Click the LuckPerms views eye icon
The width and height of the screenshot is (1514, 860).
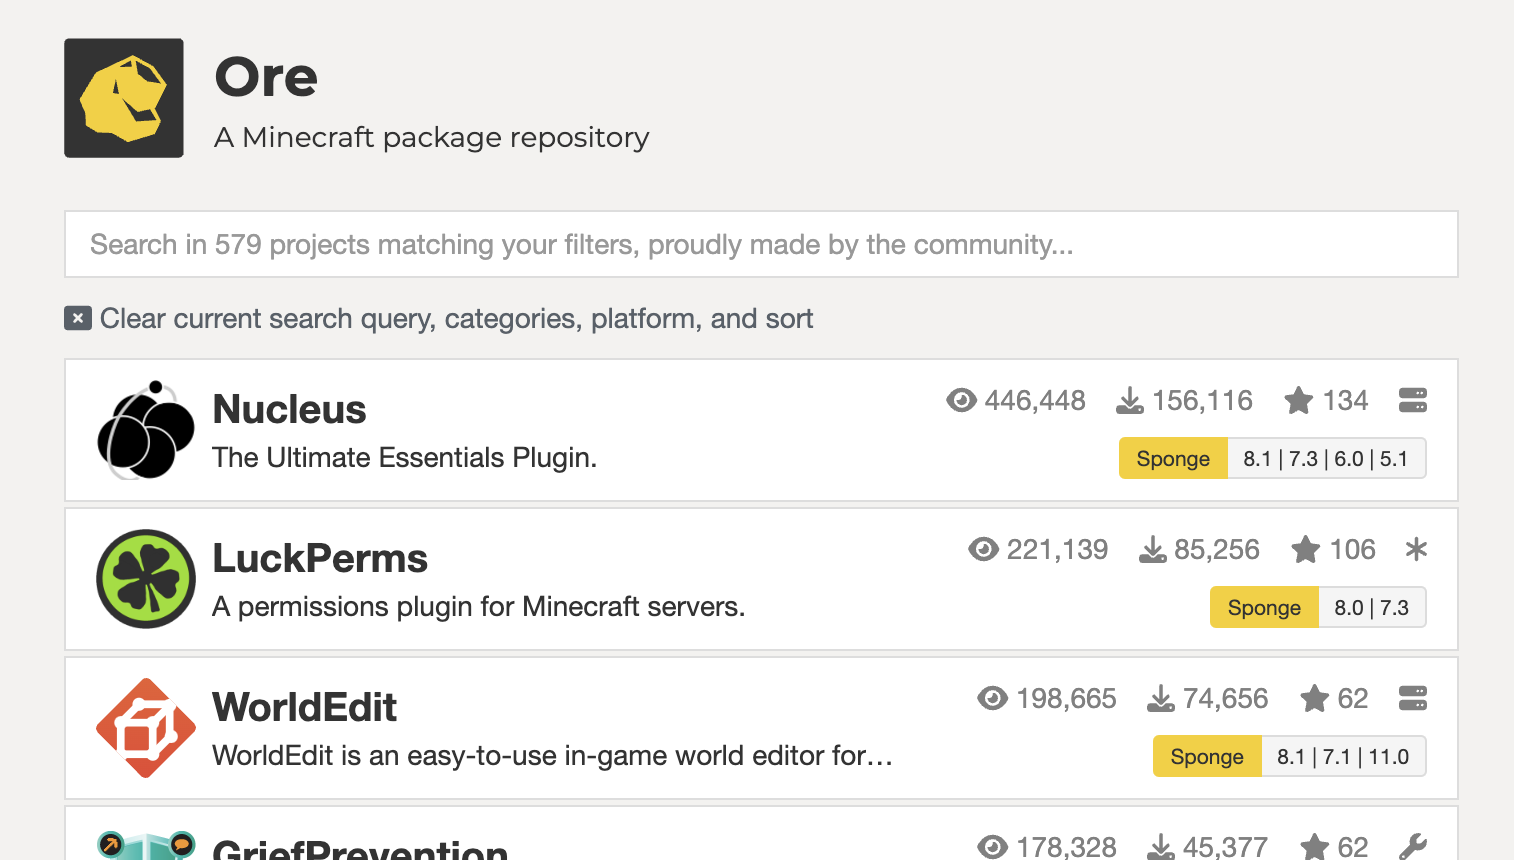click(x=983, y=550)
